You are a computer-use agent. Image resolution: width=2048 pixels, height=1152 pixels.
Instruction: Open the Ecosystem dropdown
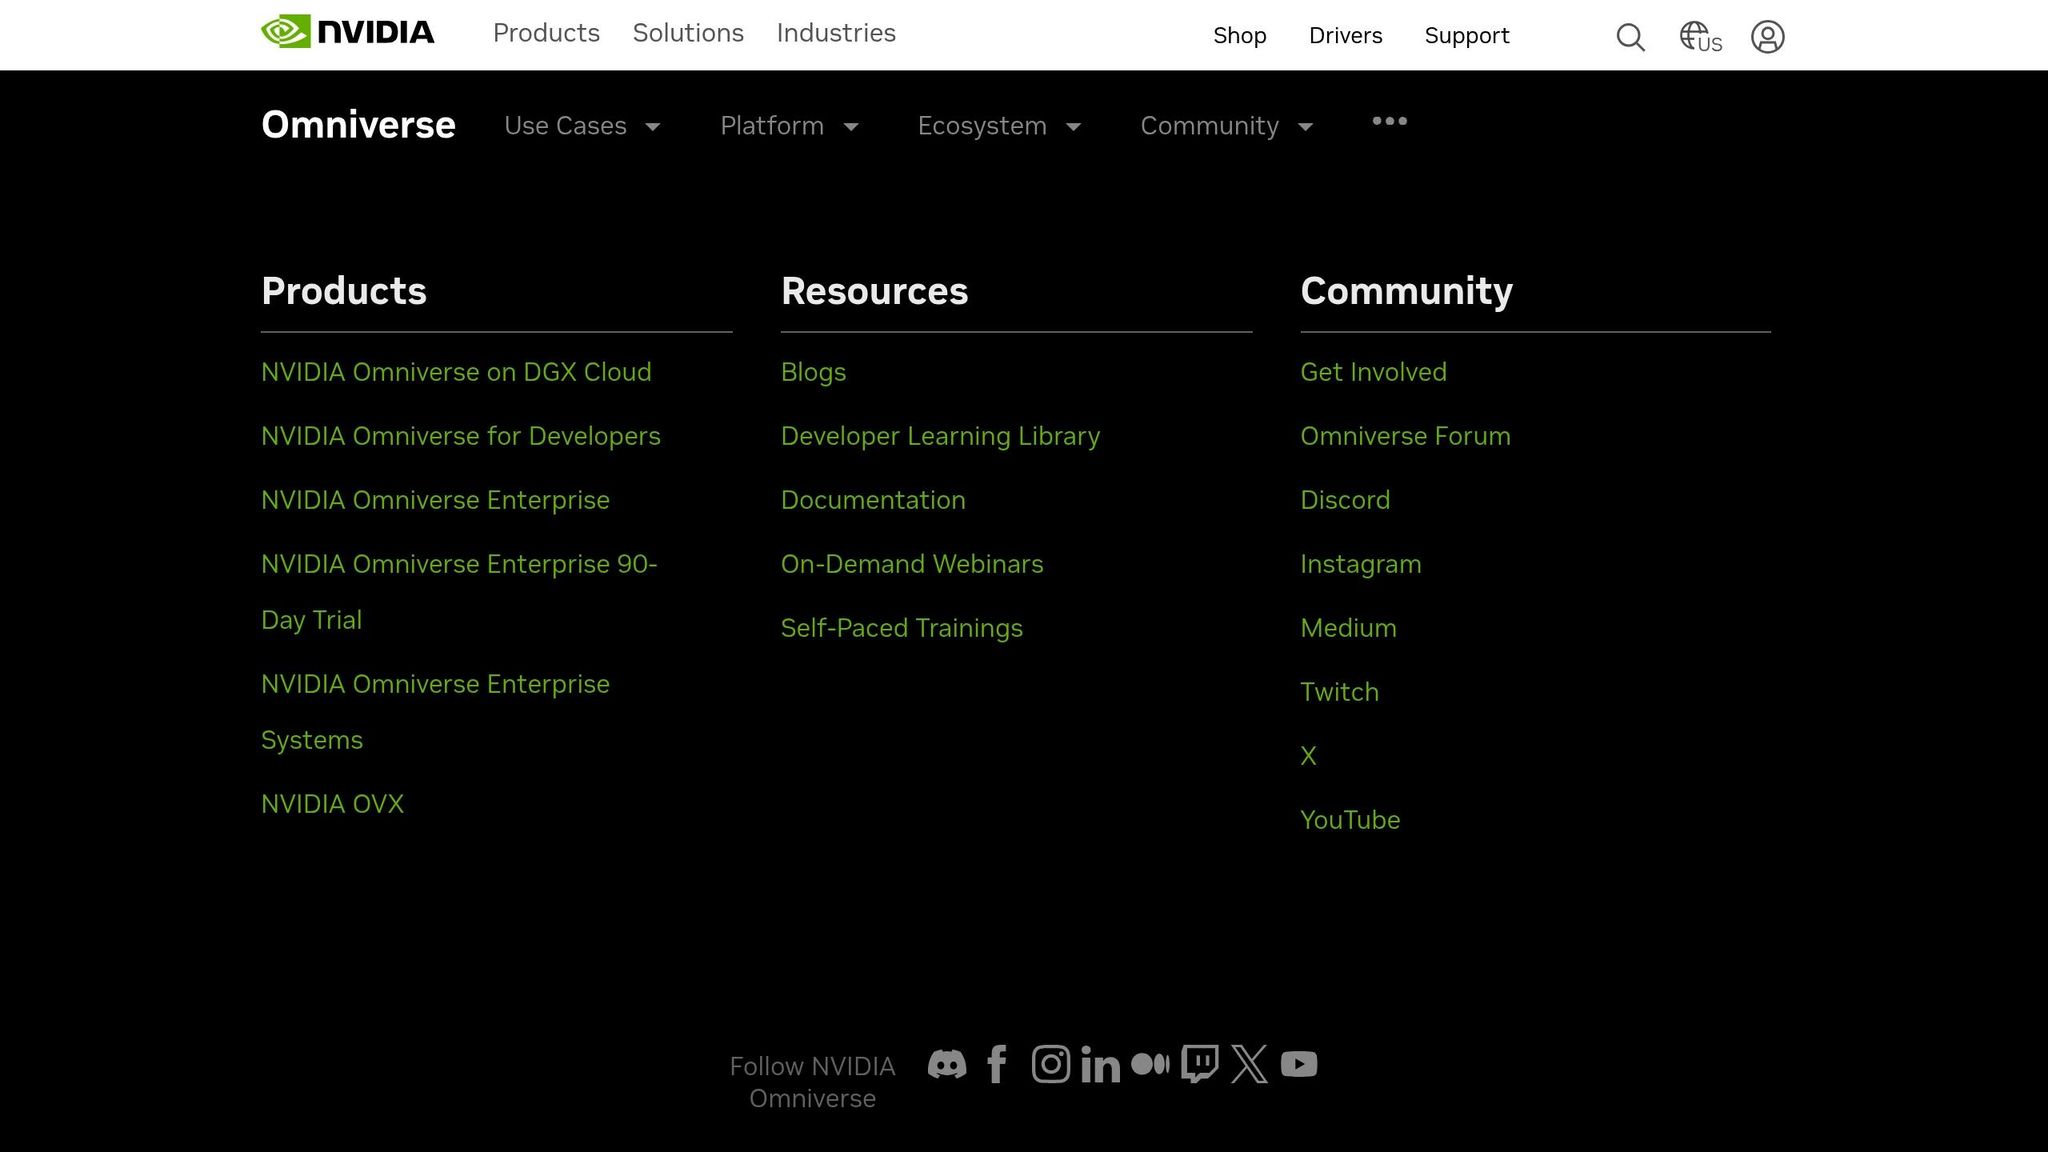tap(999, 126)
